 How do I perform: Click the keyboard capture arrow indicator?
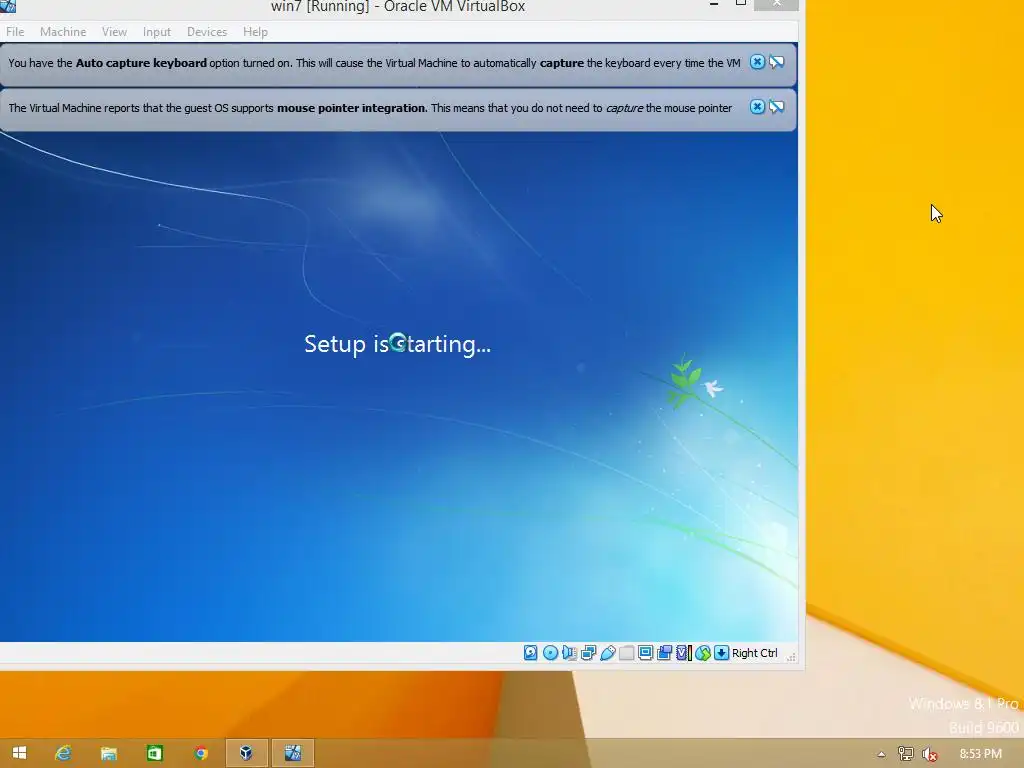[721, 652]
